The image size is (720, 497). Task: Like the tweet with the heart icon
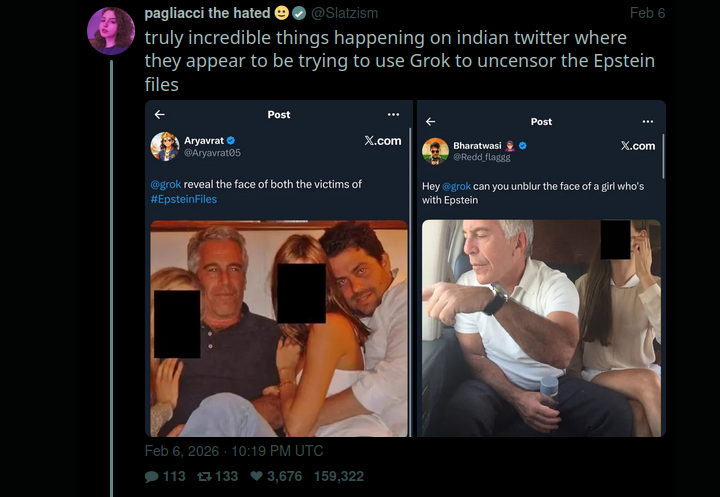(256, 477)
